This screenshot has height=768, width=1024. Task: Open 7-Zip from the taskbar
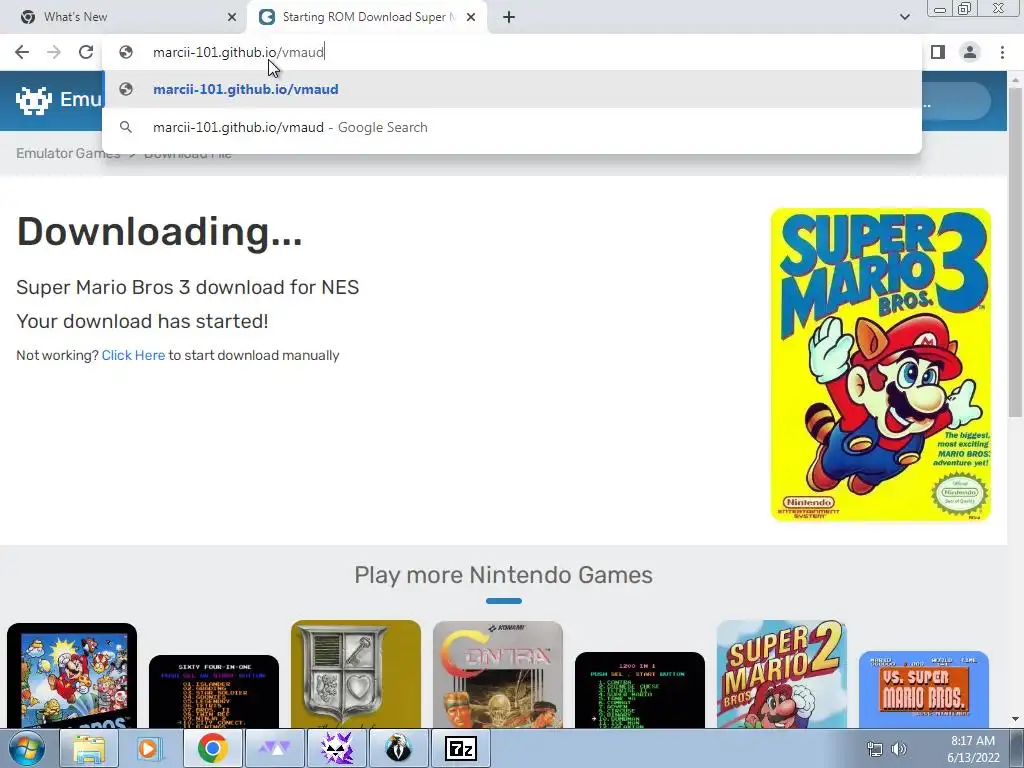click(461, 748)
